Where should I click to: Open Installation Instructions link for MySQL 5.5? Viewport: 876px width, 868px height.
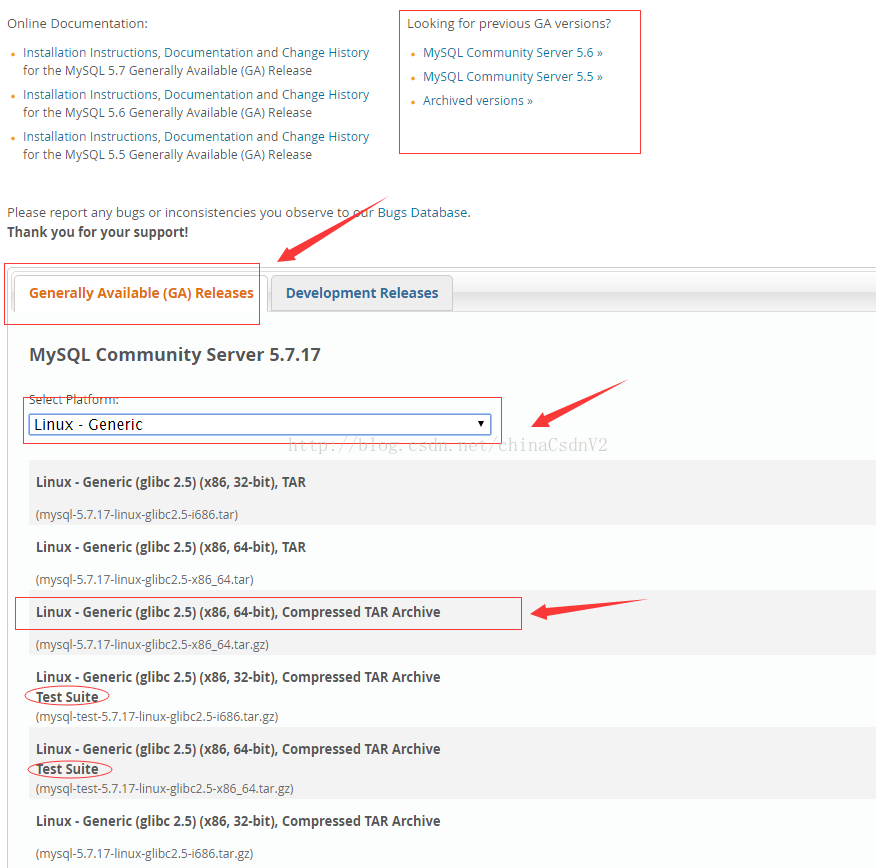coord(91,136)
